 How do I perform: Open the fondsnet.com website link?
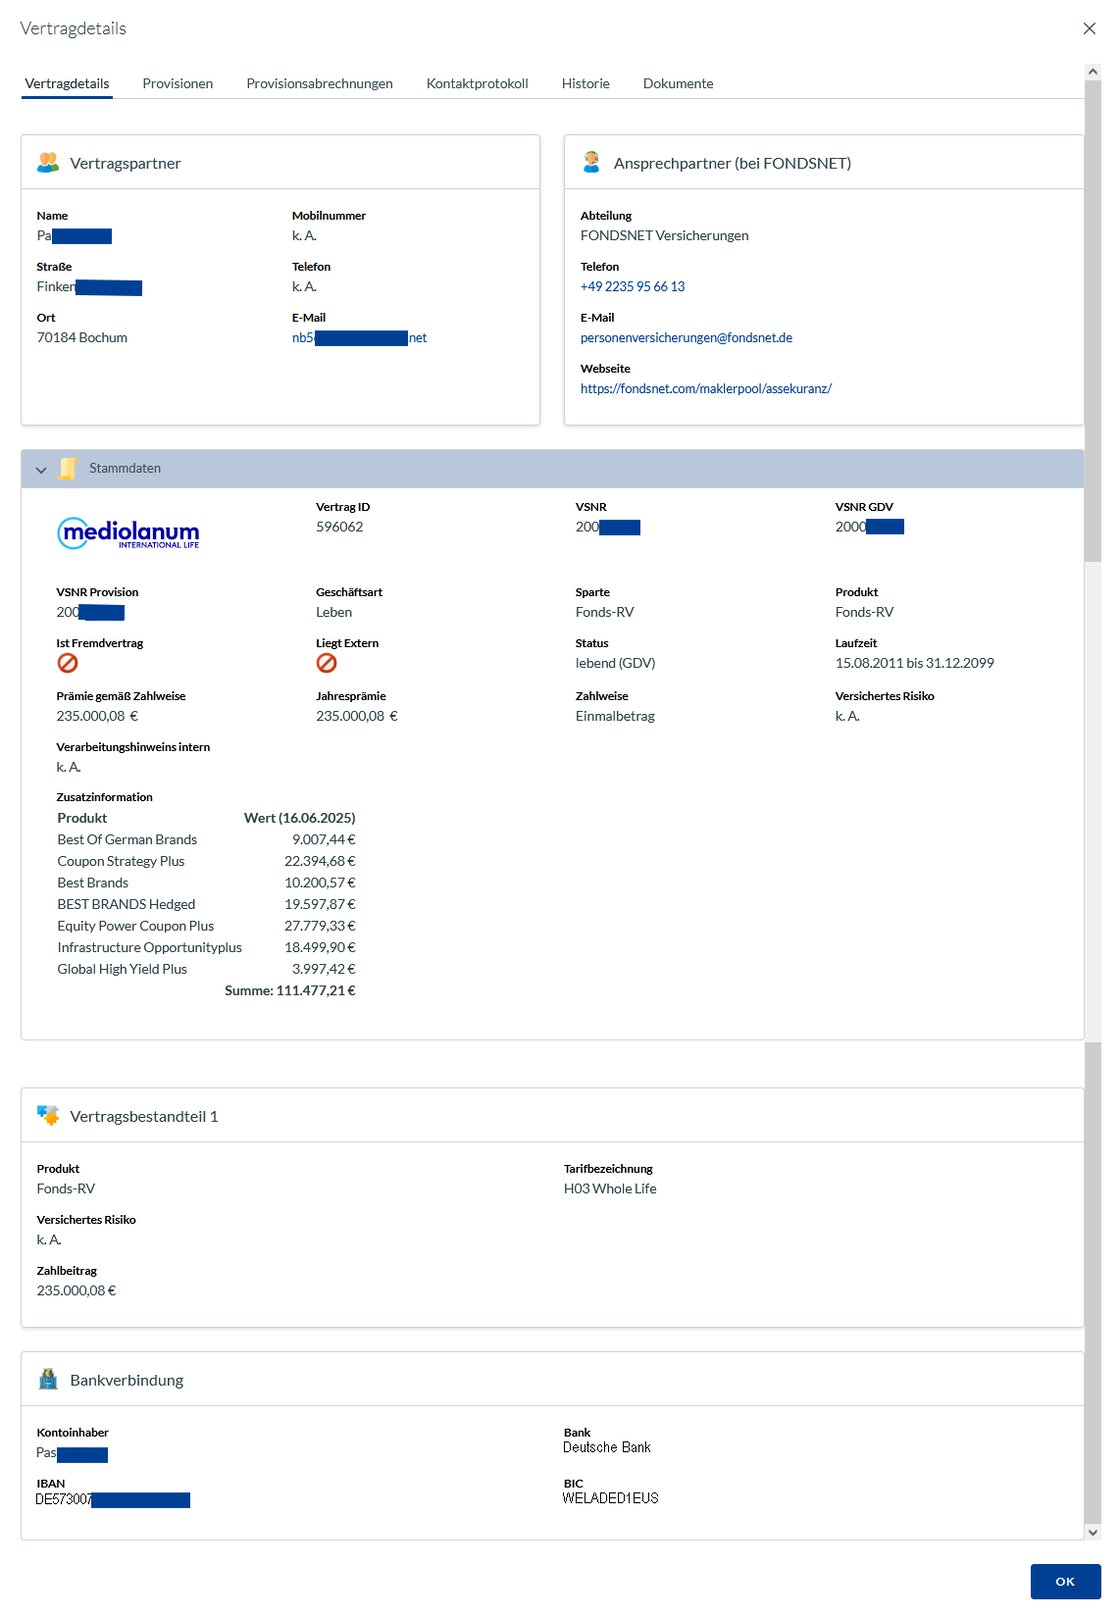[705, 388]
